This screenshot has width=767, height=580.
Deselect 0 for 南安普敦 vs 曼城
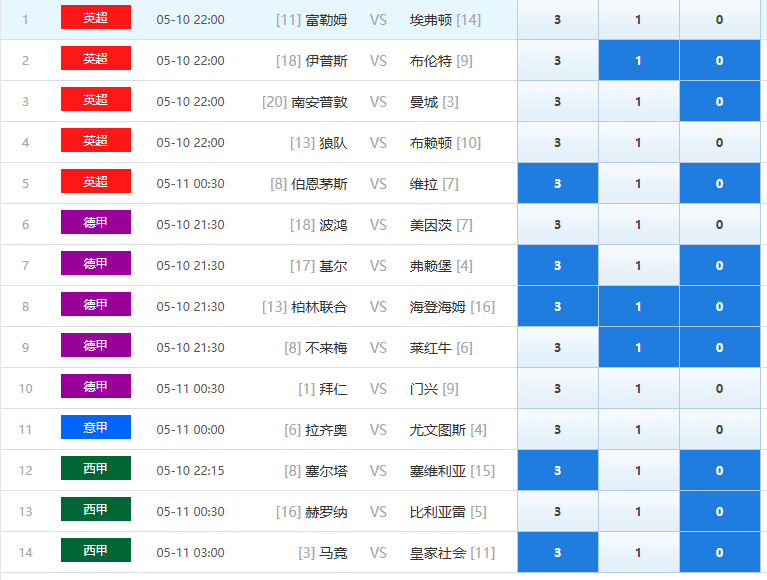click(720, 102)
